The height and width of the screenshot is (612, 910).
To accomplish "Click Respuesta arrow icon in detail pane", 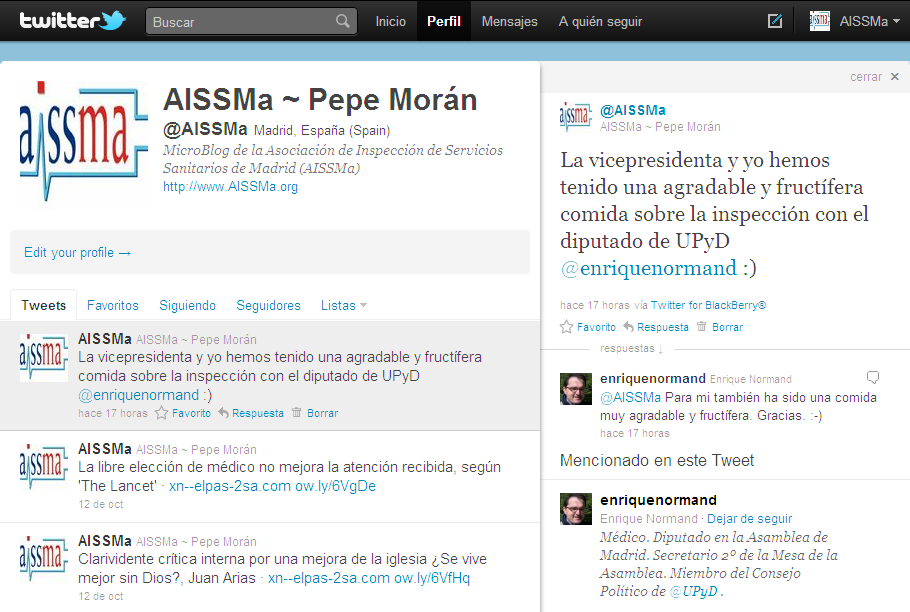I will click(629, 327).
